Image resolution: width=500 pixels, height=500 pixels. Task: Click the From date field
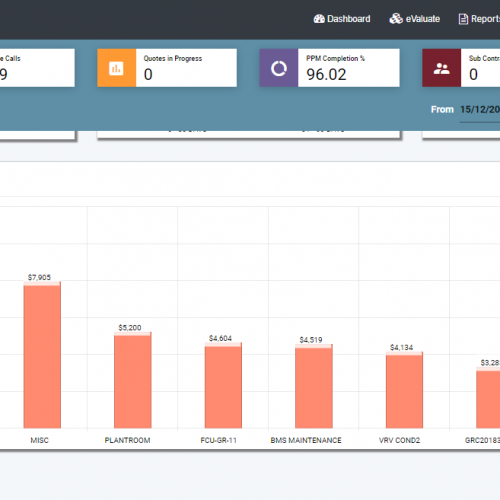click(480, 110)
